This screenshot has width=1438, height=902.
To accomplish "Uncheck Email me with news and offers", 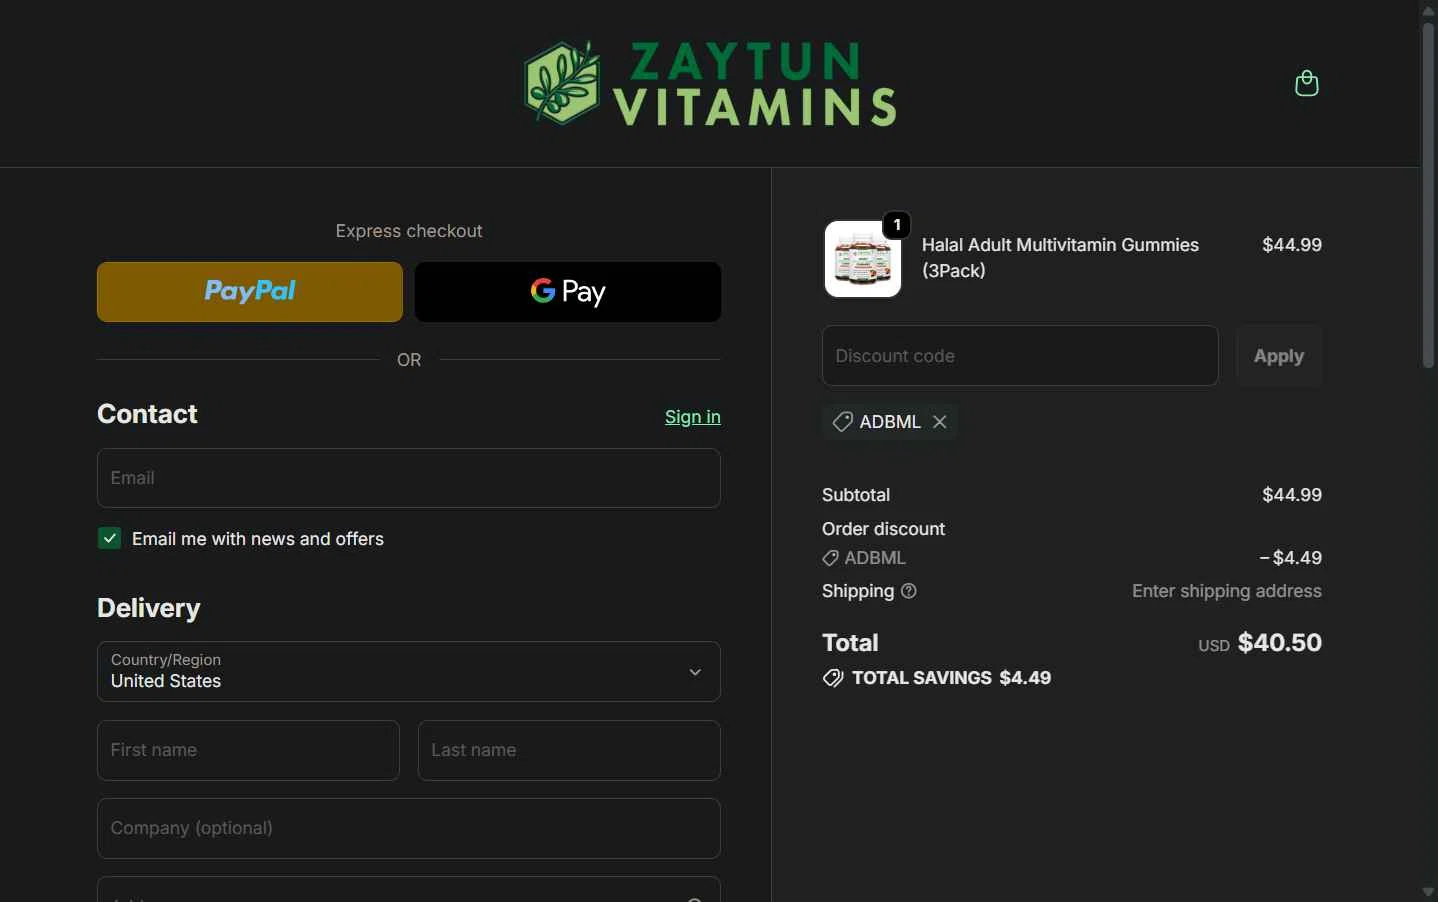I will click(x=110, y=539).
